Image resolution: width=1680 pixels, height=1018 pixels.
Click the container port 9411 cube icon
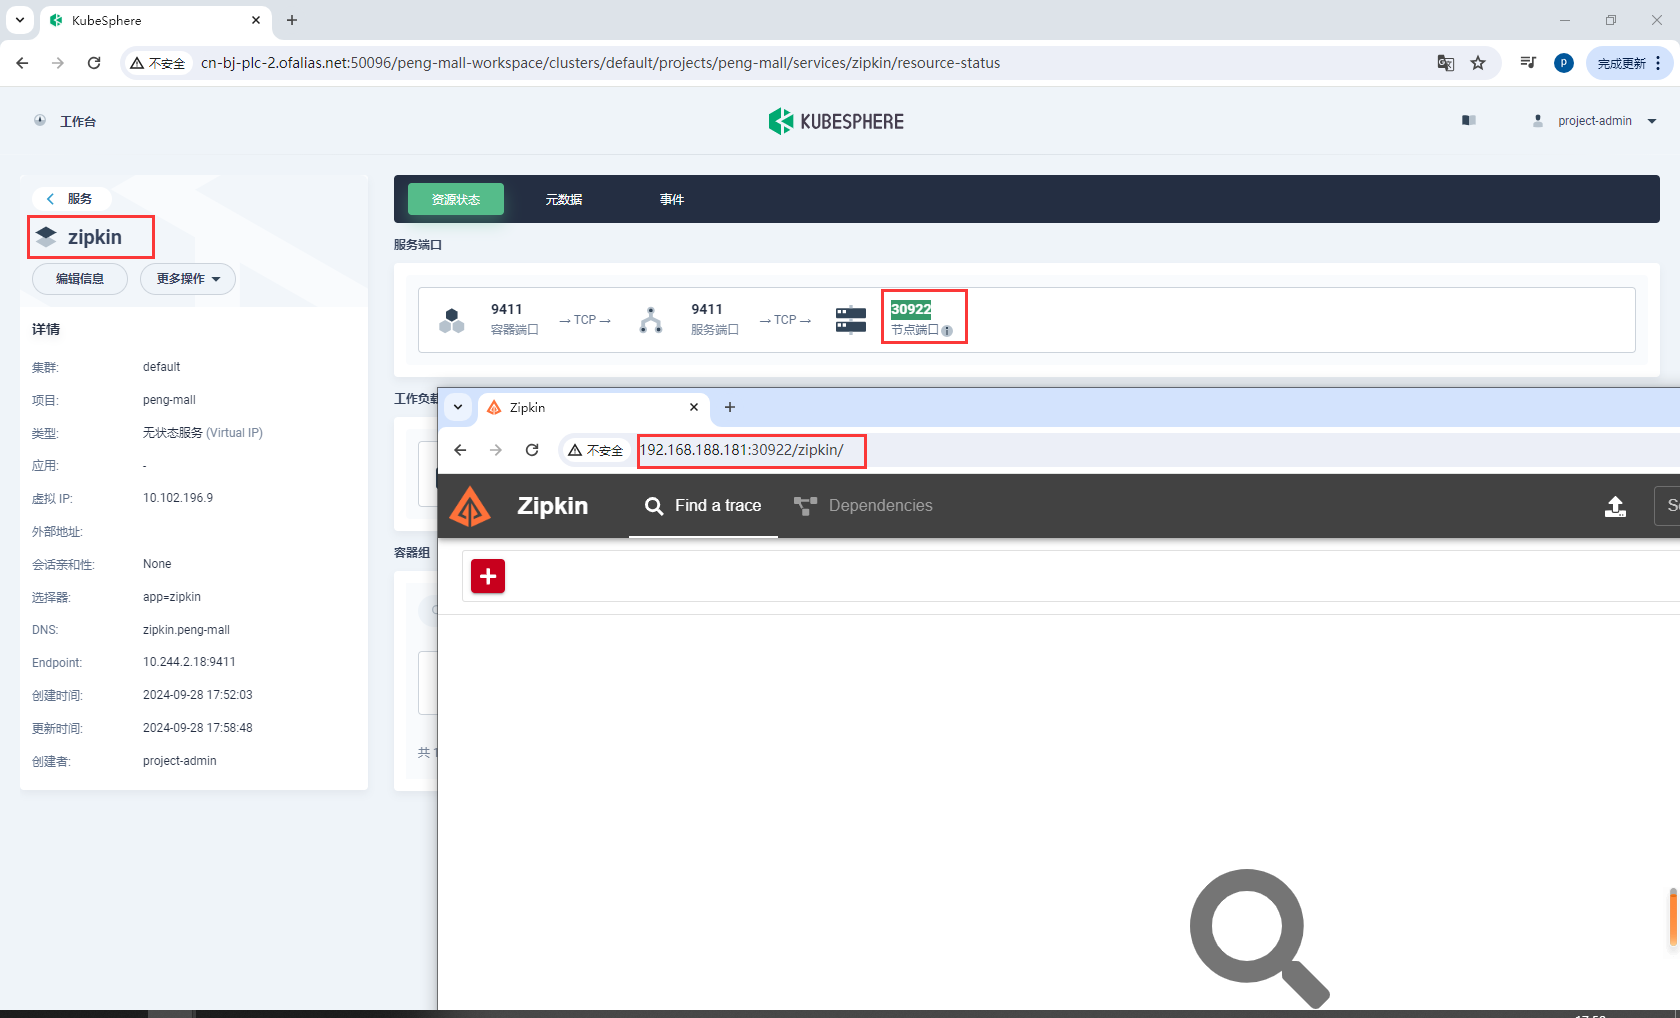click(x=452, y=320)
